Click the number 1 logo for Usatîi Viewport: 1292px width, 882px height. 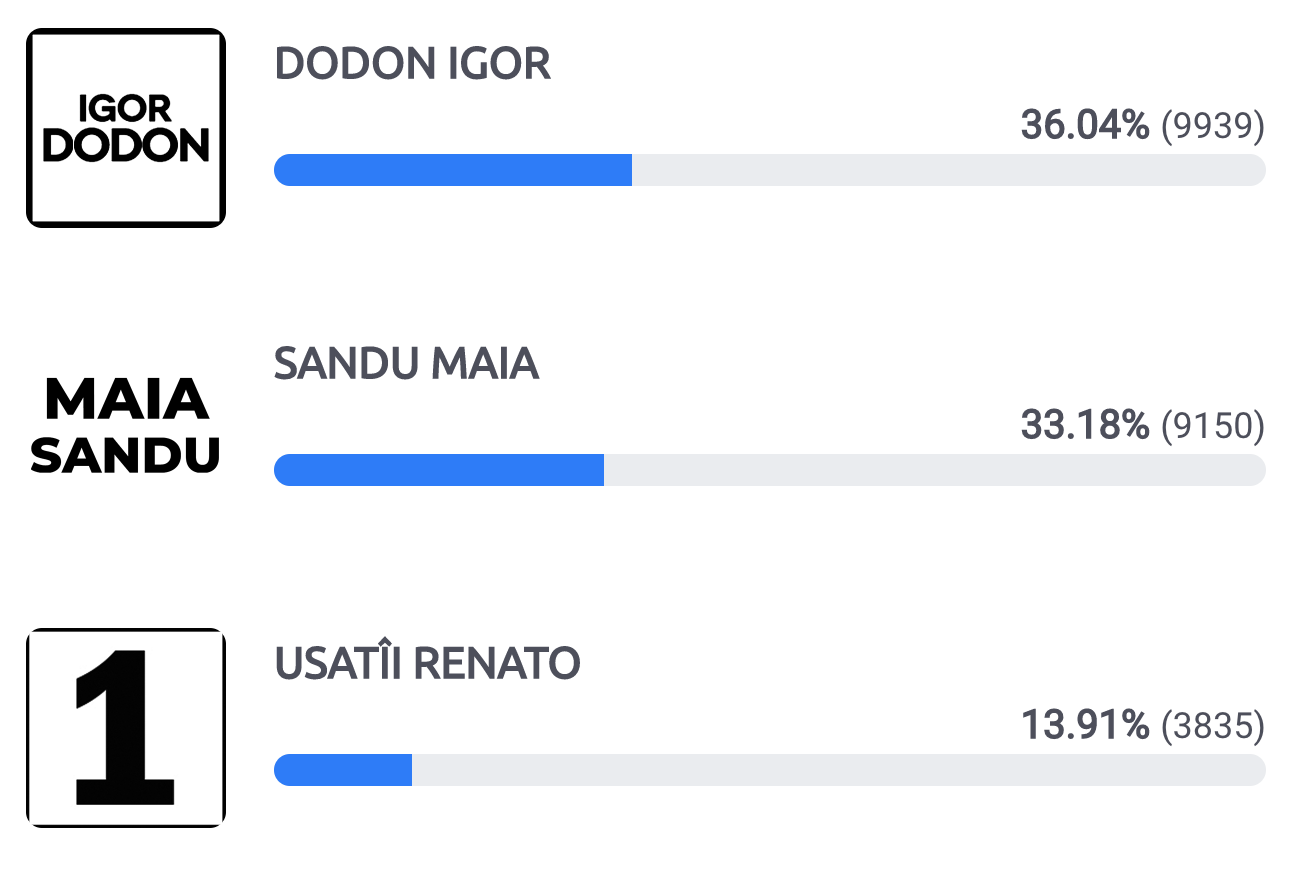click(126, 728)
